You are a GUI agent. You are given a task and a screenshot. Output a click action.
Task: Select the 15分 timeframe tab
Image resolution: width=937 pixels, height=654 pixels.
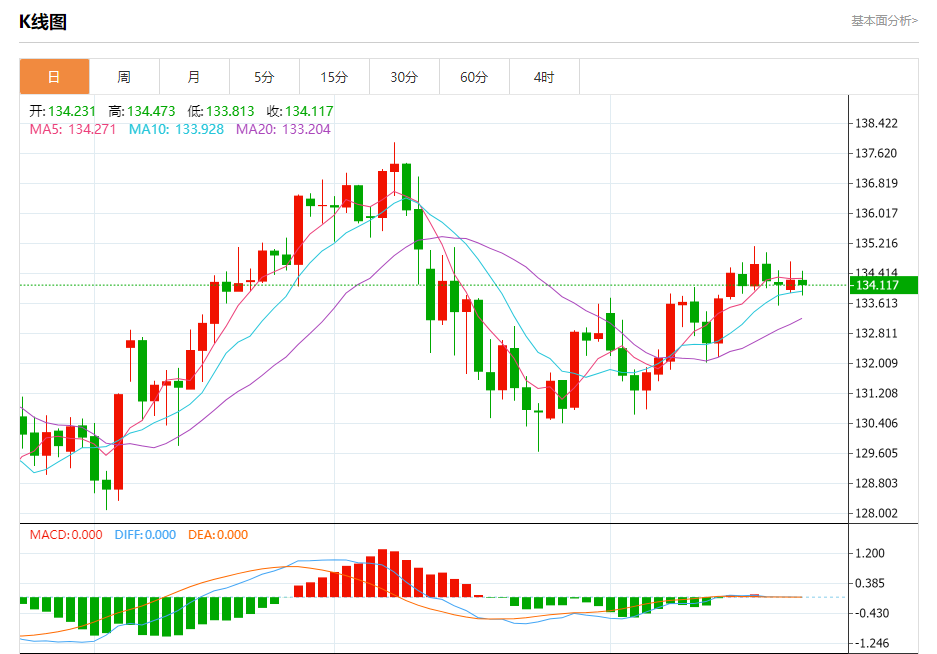coord(334,77)
